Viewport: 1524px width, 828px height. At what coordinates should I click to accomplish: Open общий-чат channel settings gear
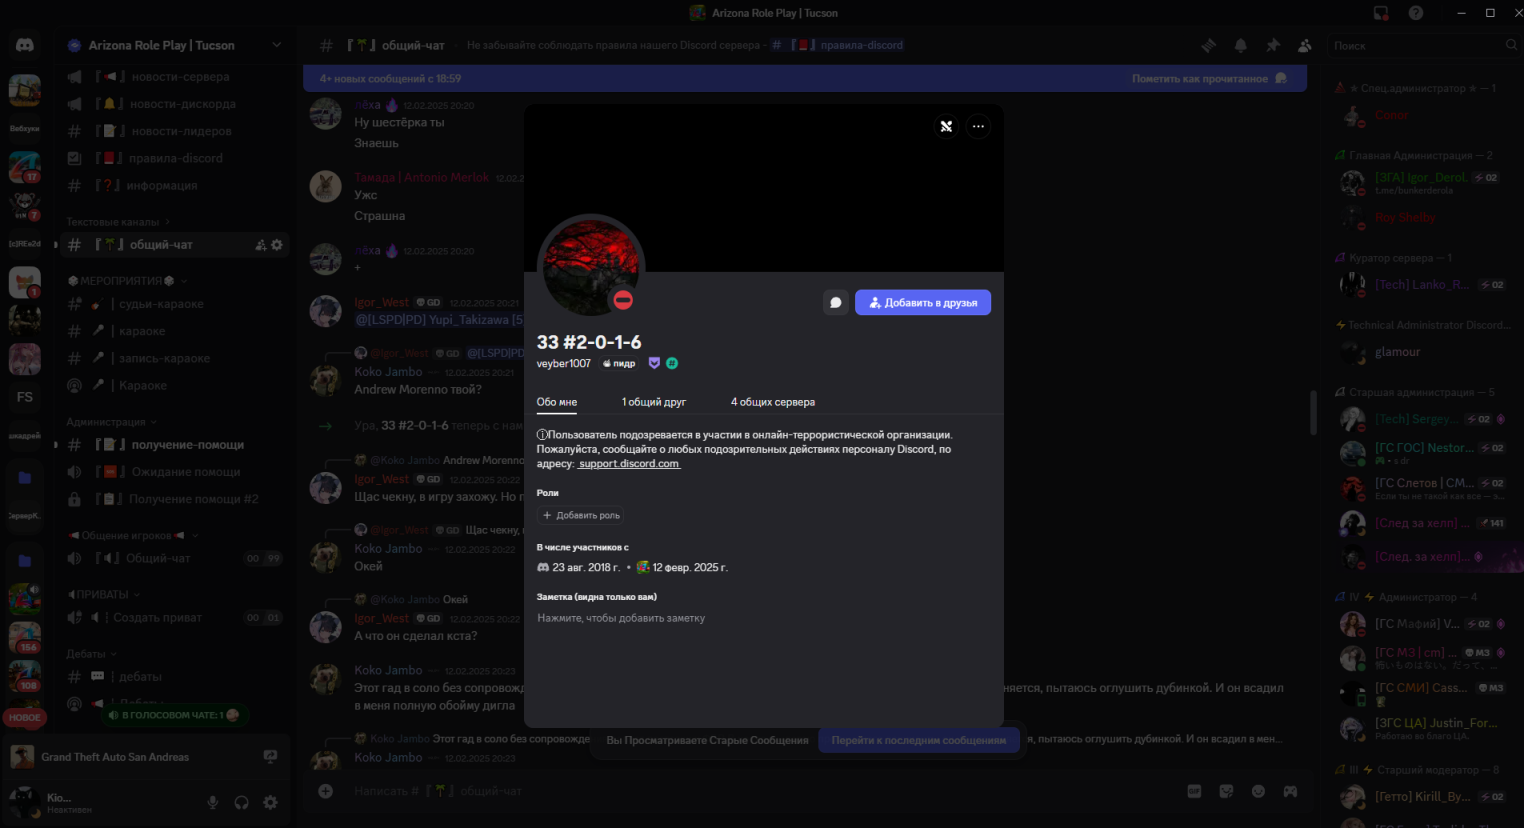[x=277, y=245]
